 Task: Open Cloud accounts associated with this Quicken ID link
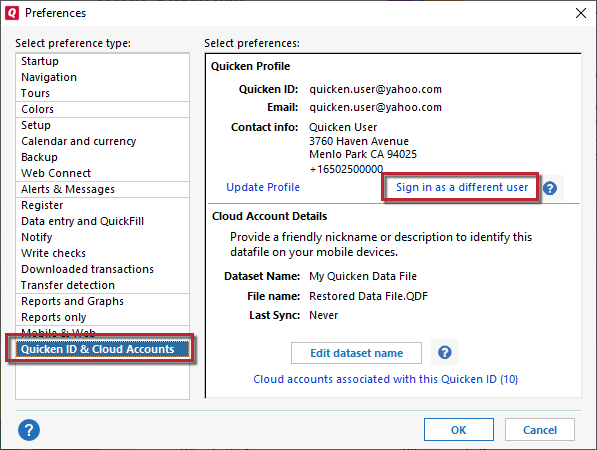(x=385, y=379)
